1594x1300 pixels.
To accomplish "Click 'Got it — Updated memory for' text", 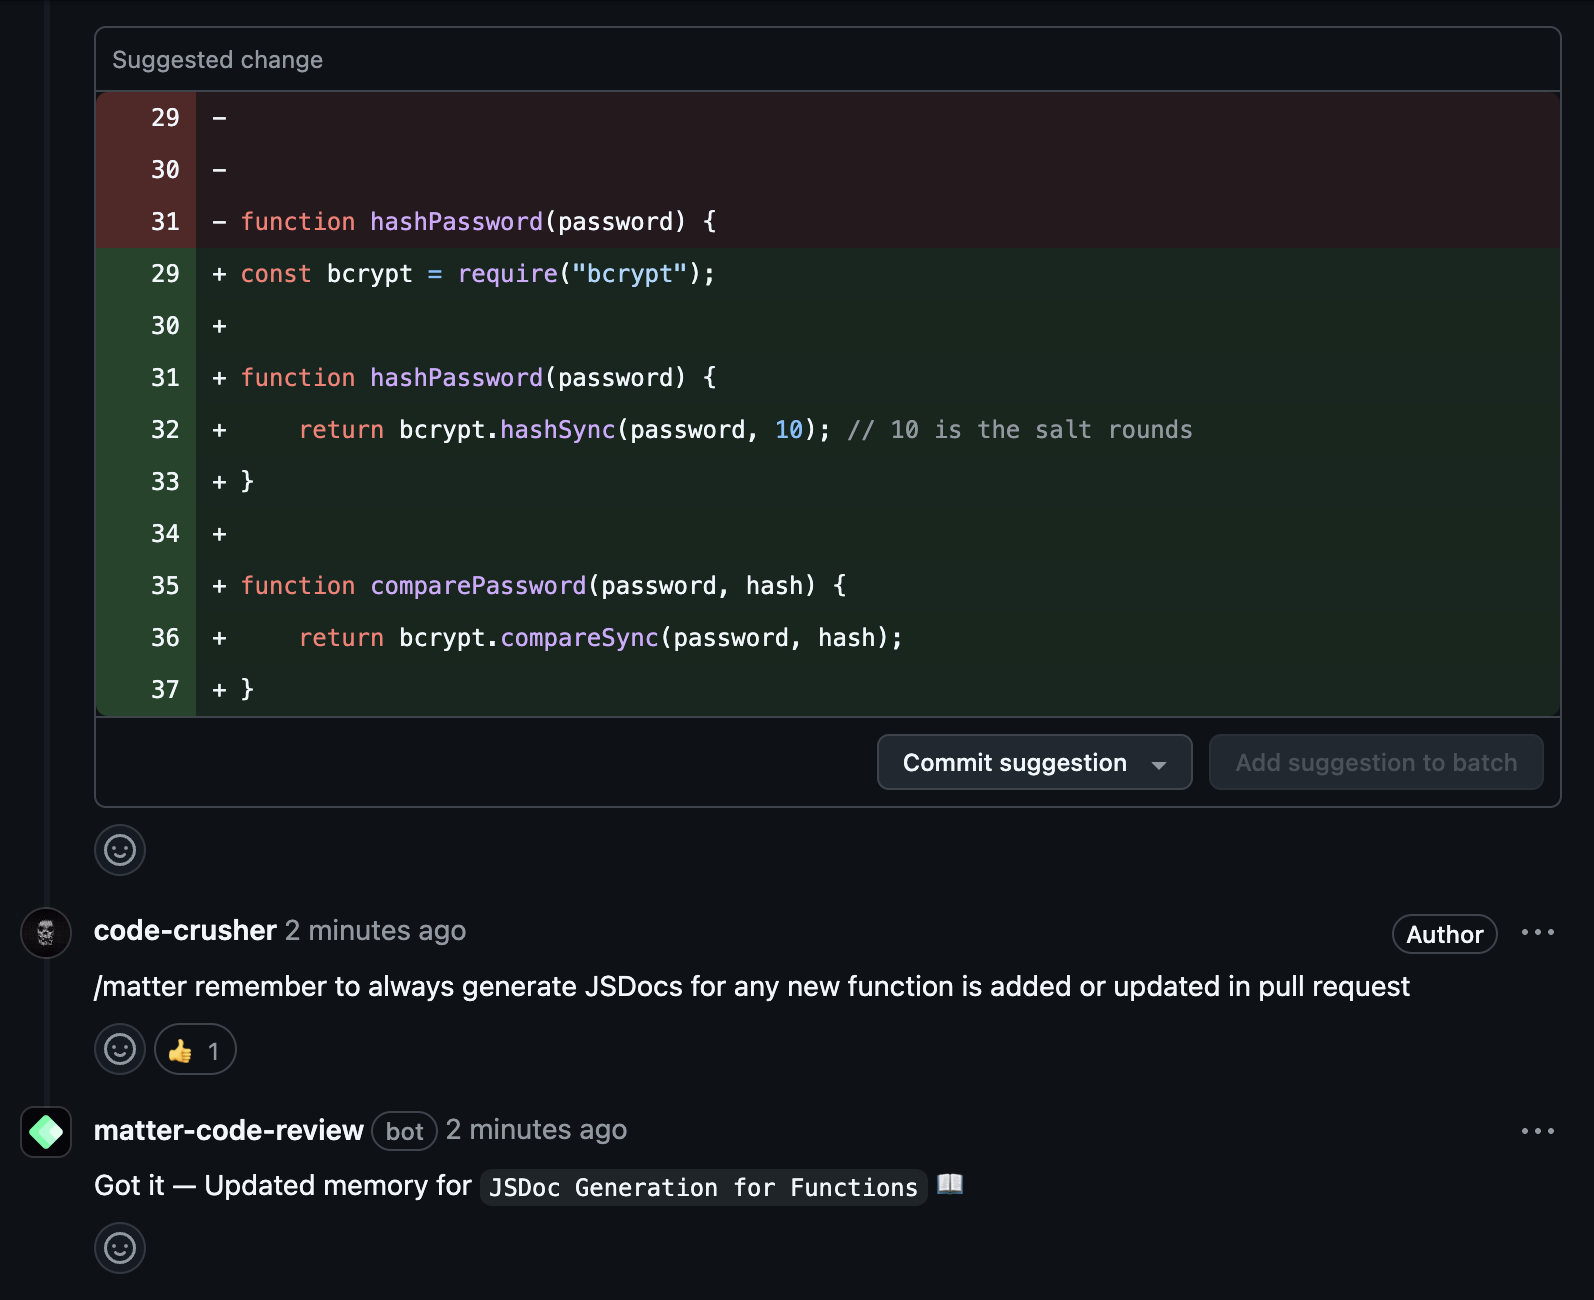I will point(282,1186).
